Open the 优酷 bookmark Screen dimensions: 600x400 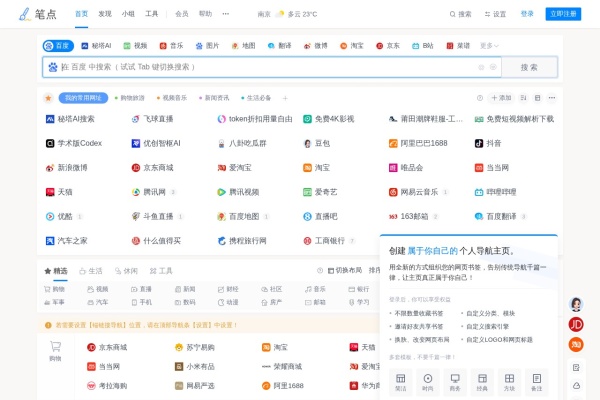pyautogui.click(x=59, y=217)
